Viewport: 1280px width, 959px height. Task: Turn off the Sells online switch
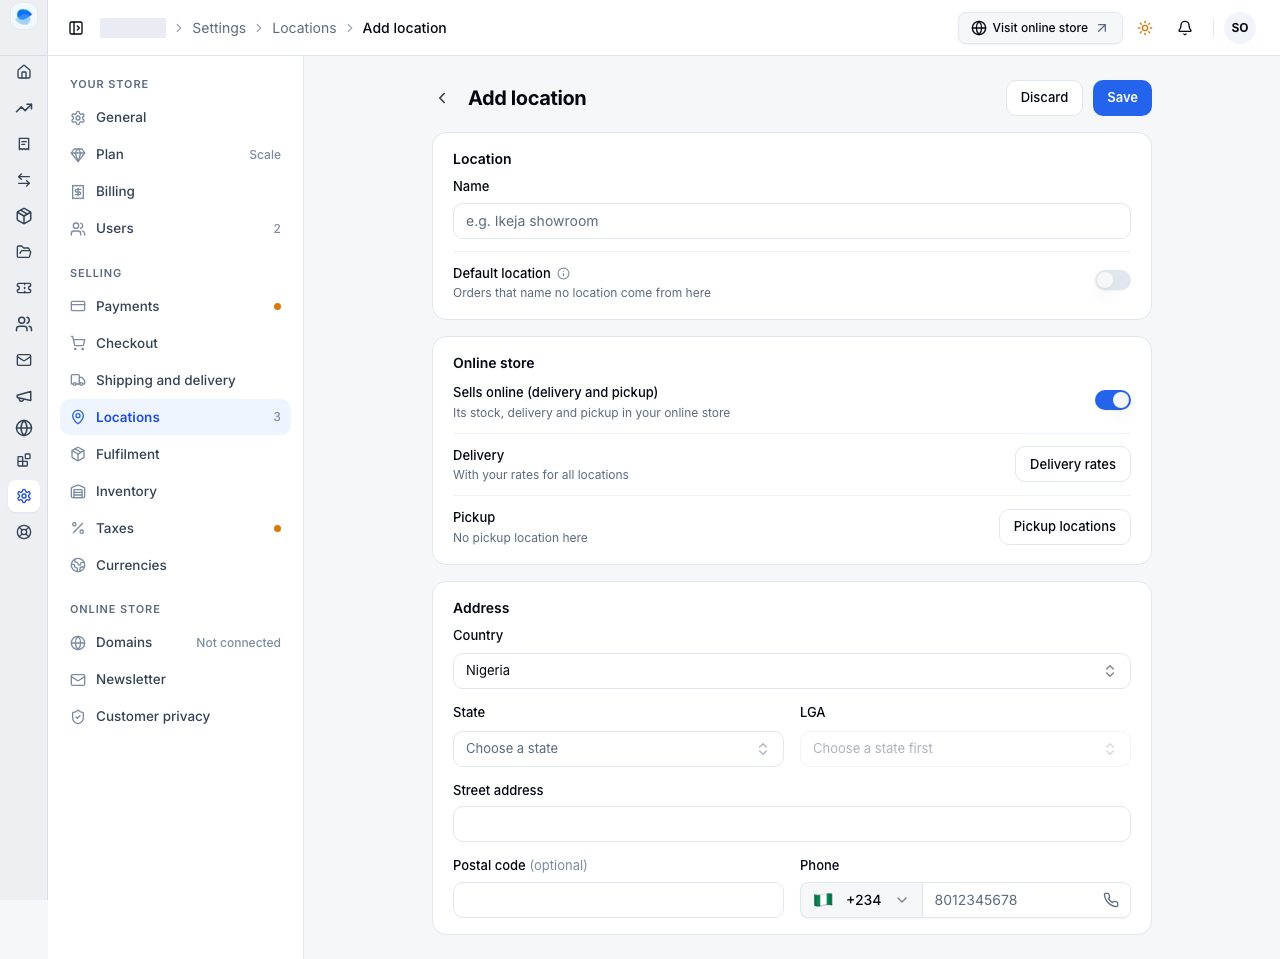click(1113, 400)
